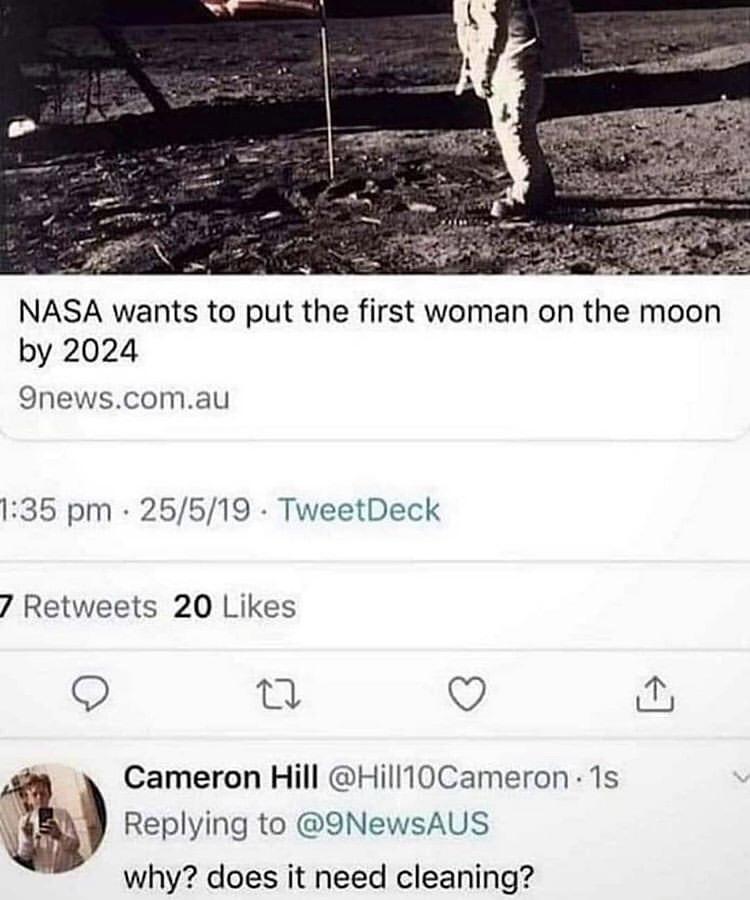Viewport: 750px width, 900px height.
Task: View the 7 Retweets list
Action: pyautogui.click(x=78, y=607)
